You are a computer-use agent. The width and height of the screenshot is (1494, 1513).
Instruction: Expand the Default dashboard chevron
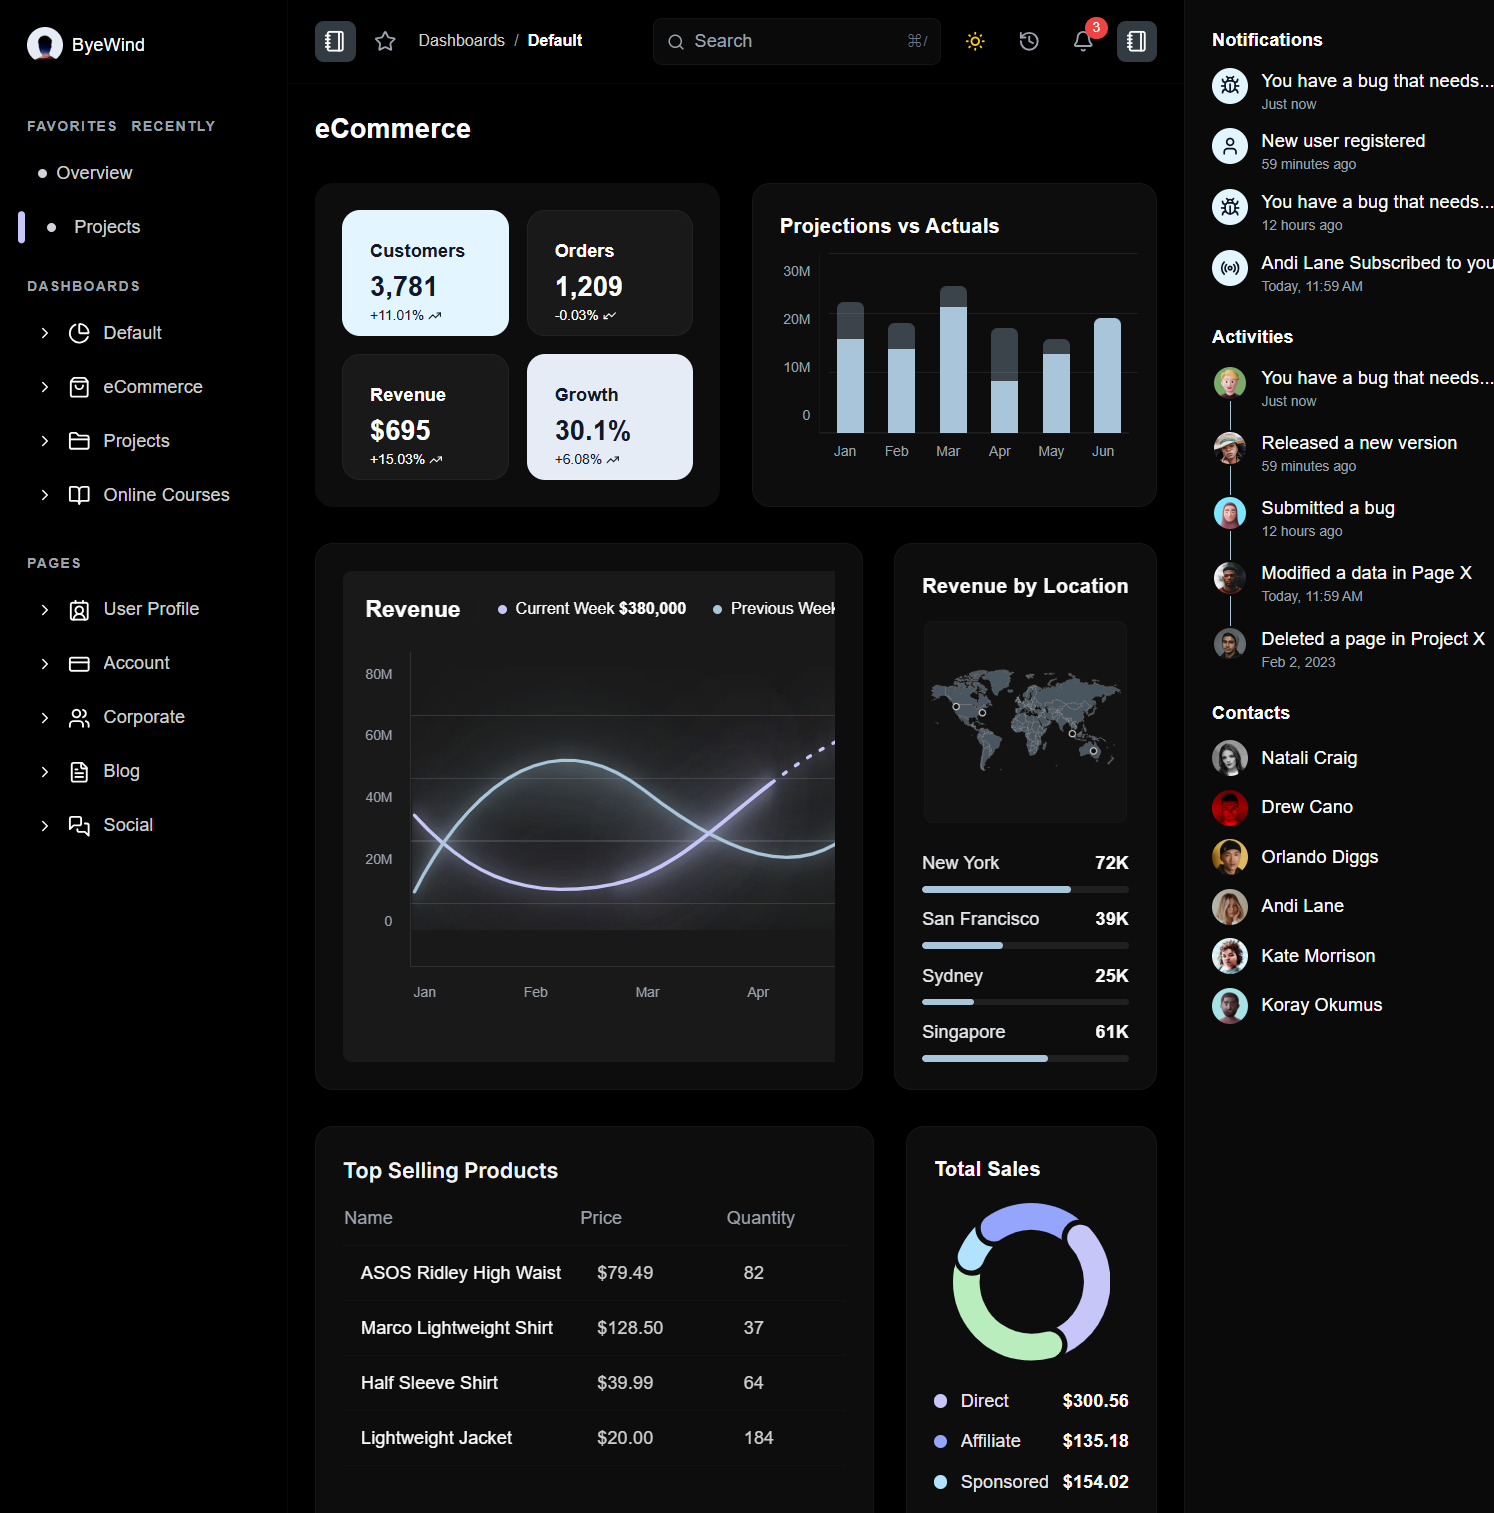click(x=45, y=333)
